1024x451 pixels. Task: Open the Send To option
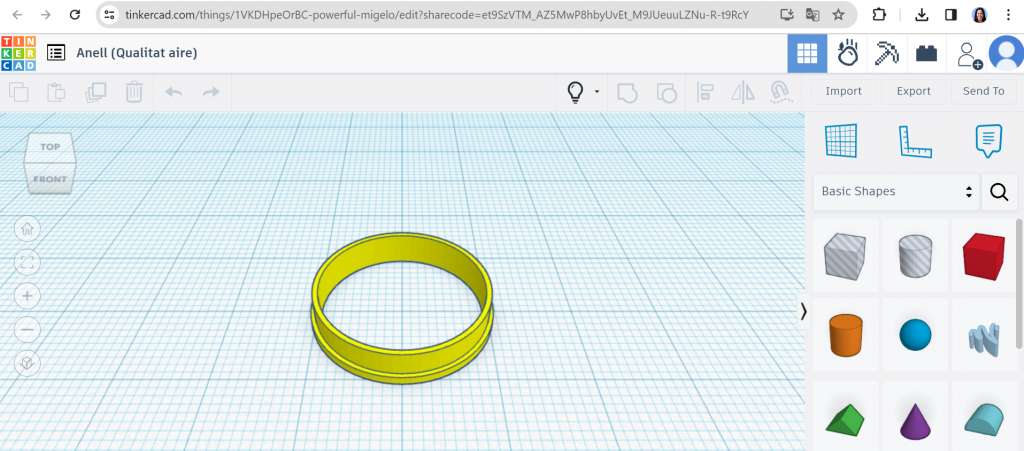click(x=983, y=91)
